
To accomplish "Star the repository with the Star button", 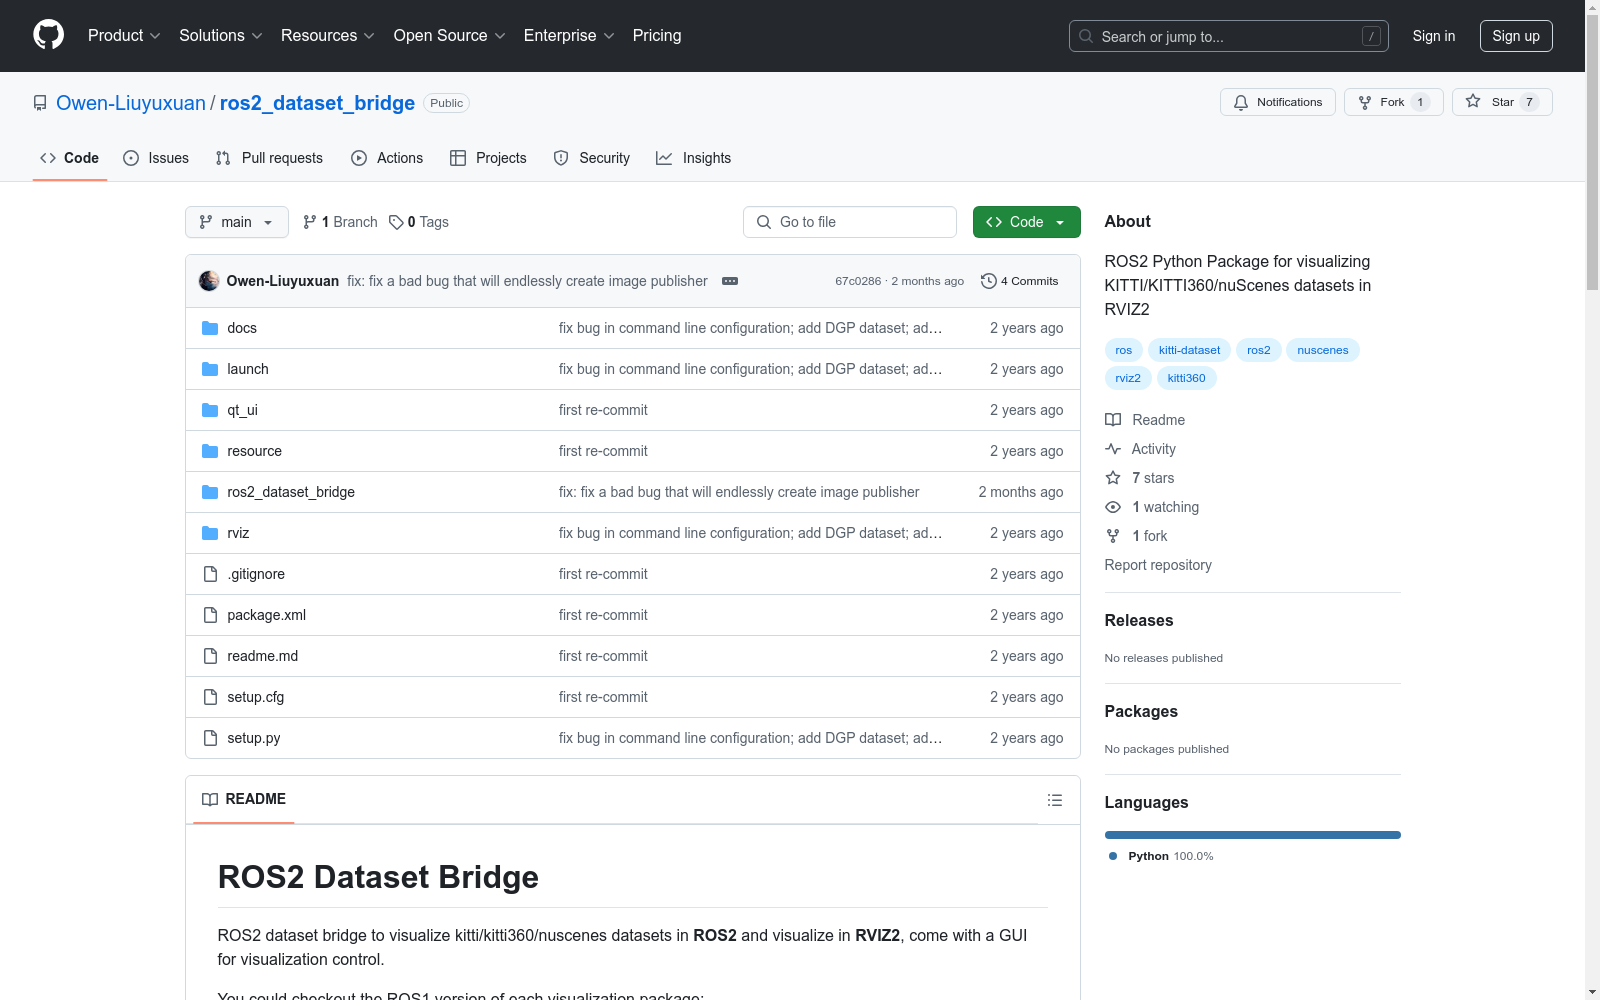I will [1502, 102].
